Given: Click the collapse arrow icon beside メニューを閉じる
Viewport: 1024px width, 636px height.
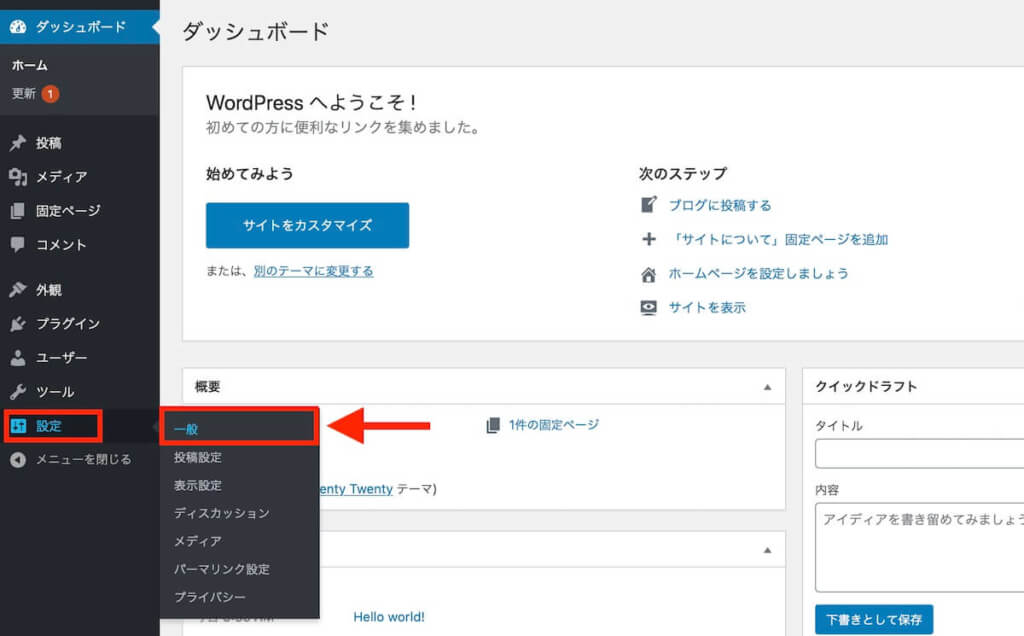Looking at the screenshot, I should [18, 460].
